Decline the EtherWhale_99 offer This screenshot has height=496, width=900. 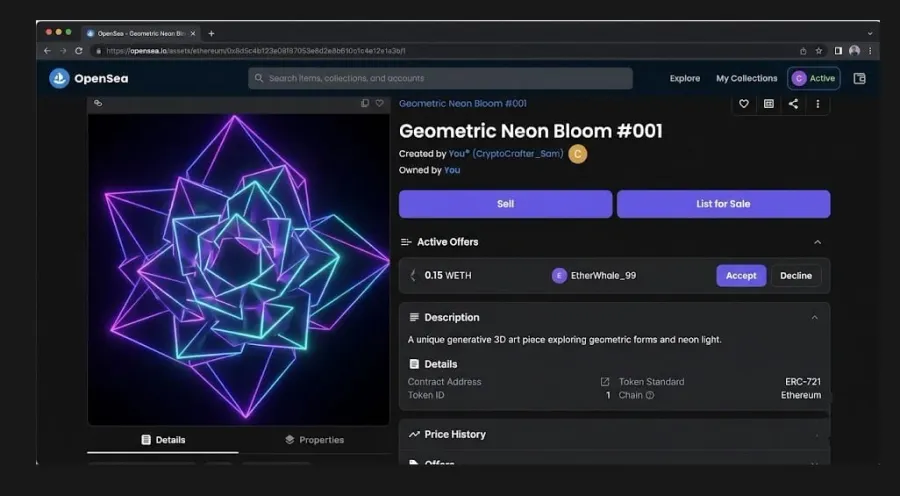(796, 276)
